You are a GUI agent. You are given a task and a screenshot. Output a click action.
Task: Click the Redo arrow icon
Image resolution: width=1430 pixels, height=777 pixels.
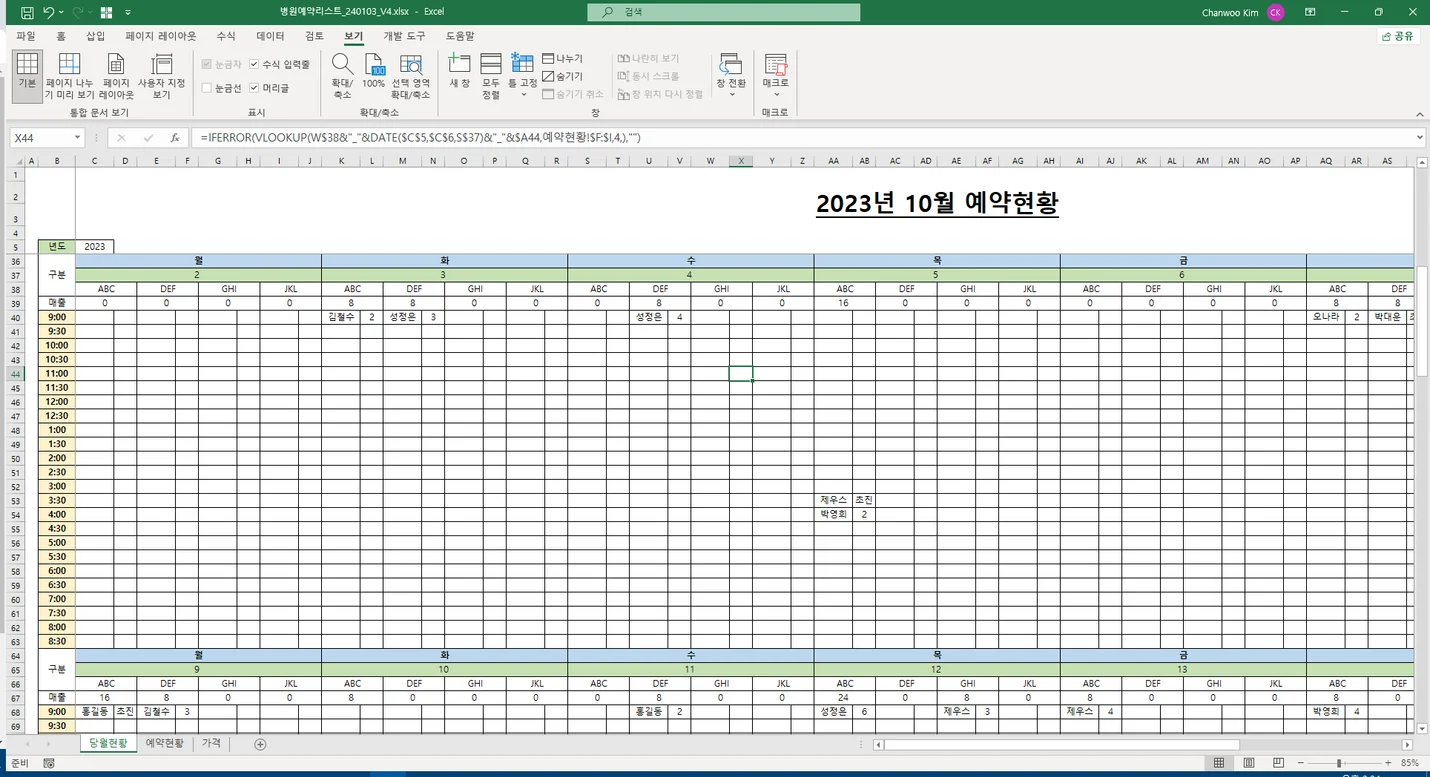tap(78, 13)
